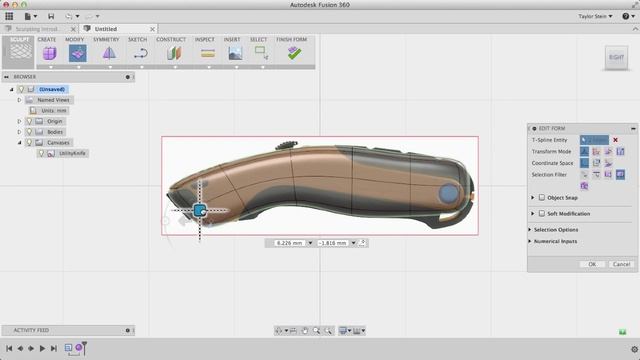Clear T-Spline Entity selection with red X
Image resolution: width=640 pixels, height=360 pixels.
616,140
